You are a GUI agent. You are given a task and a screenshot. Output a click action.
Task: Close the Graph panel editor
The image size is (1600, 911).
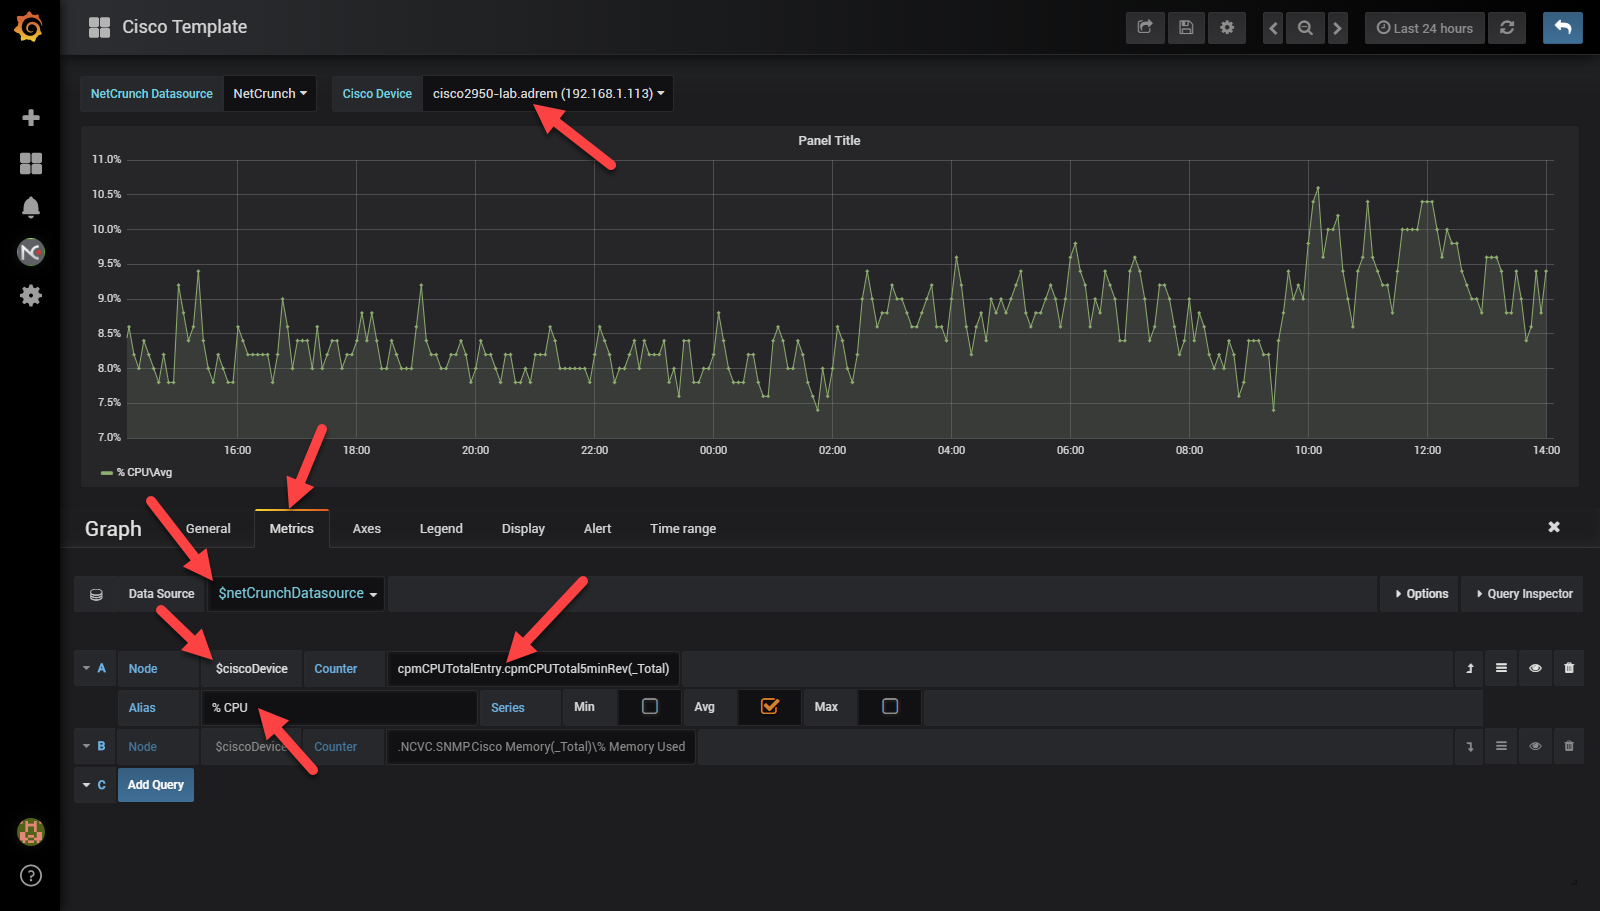pyautogui.click(x=1554, y=527)
